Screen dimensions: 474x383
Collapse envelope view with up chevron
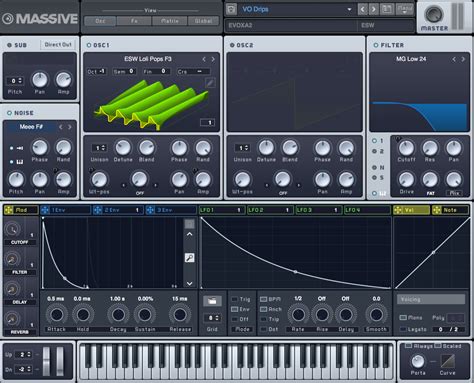(x=189, y=234)
